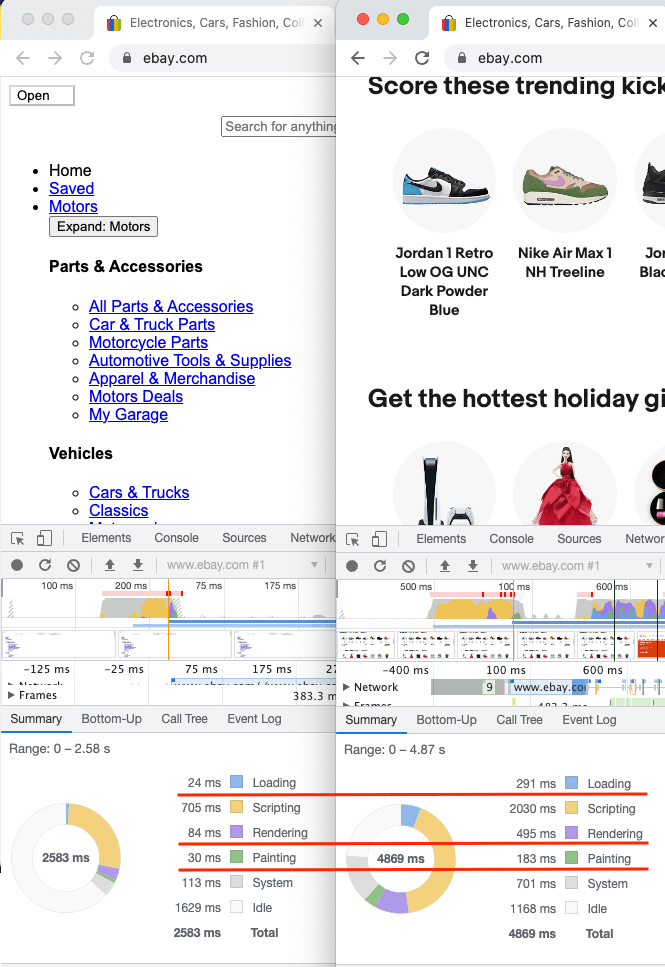665x967 pixels.
Task: Select Event Log tab in right DevTools
Action: 589,720
